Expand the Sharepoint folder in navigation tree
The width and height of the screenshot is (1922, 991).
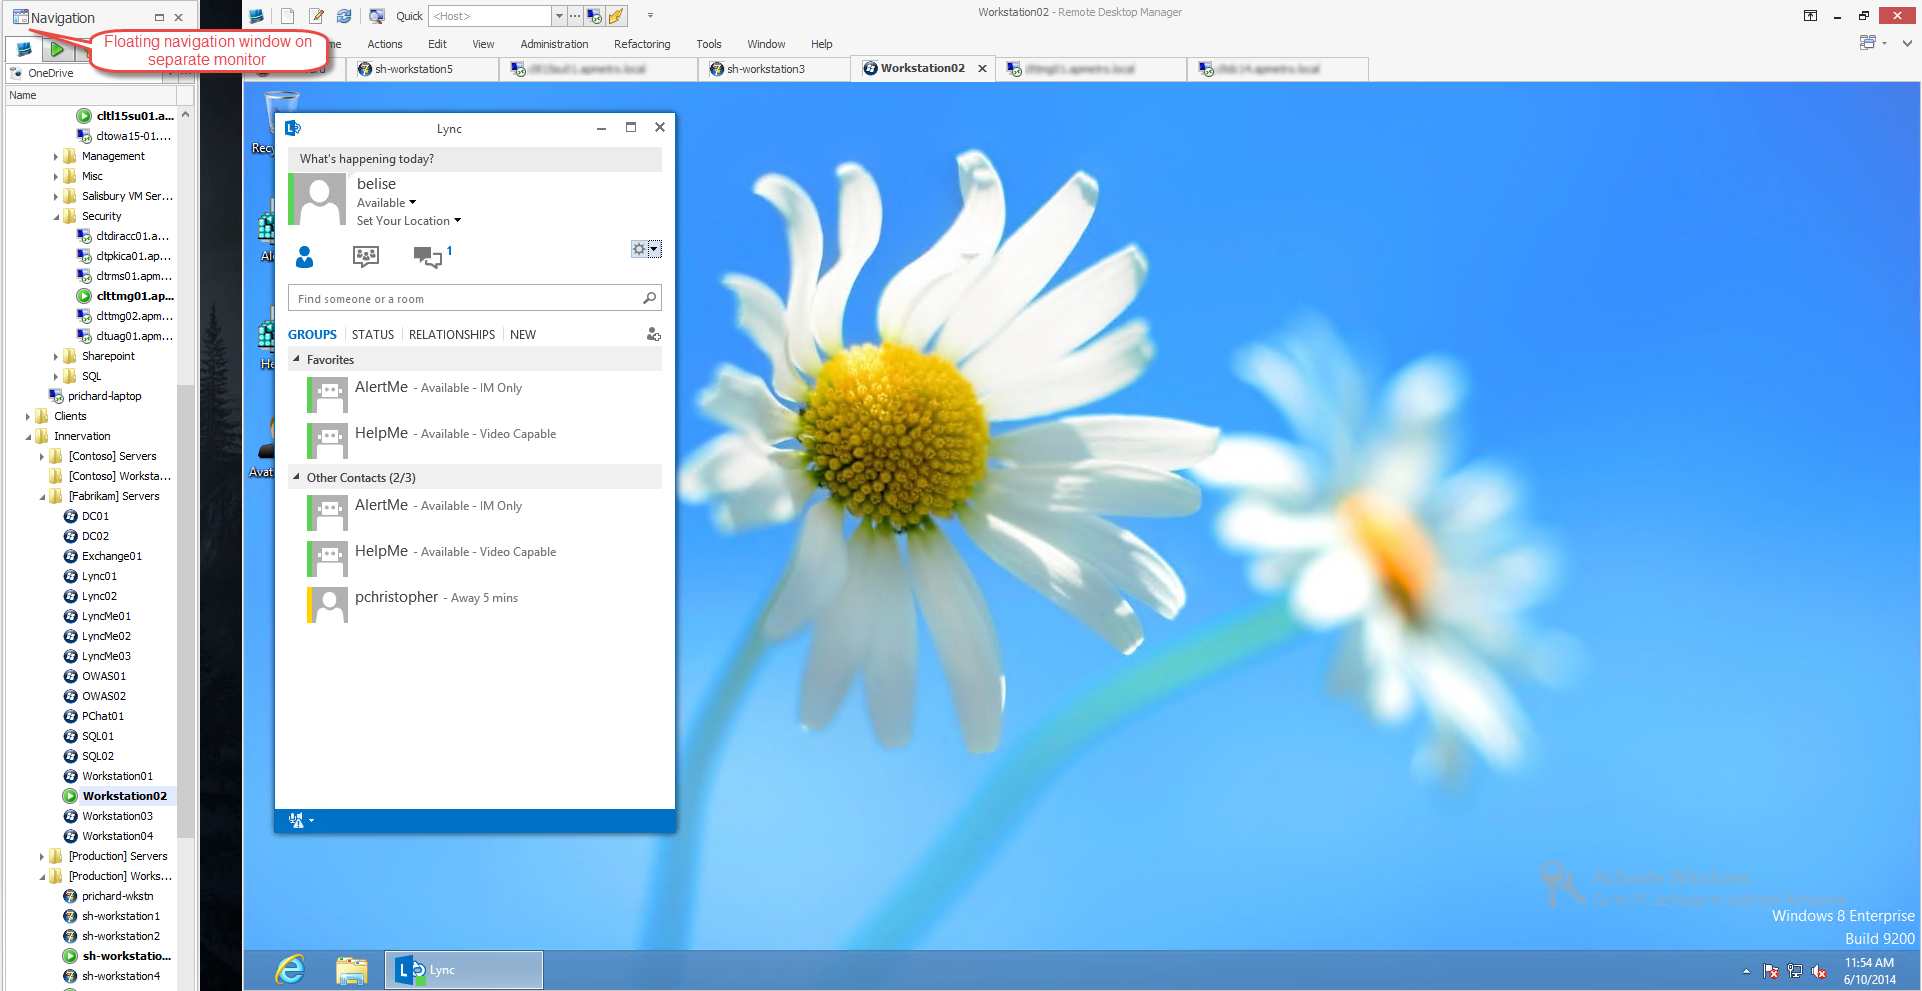[x=56, y=356]
